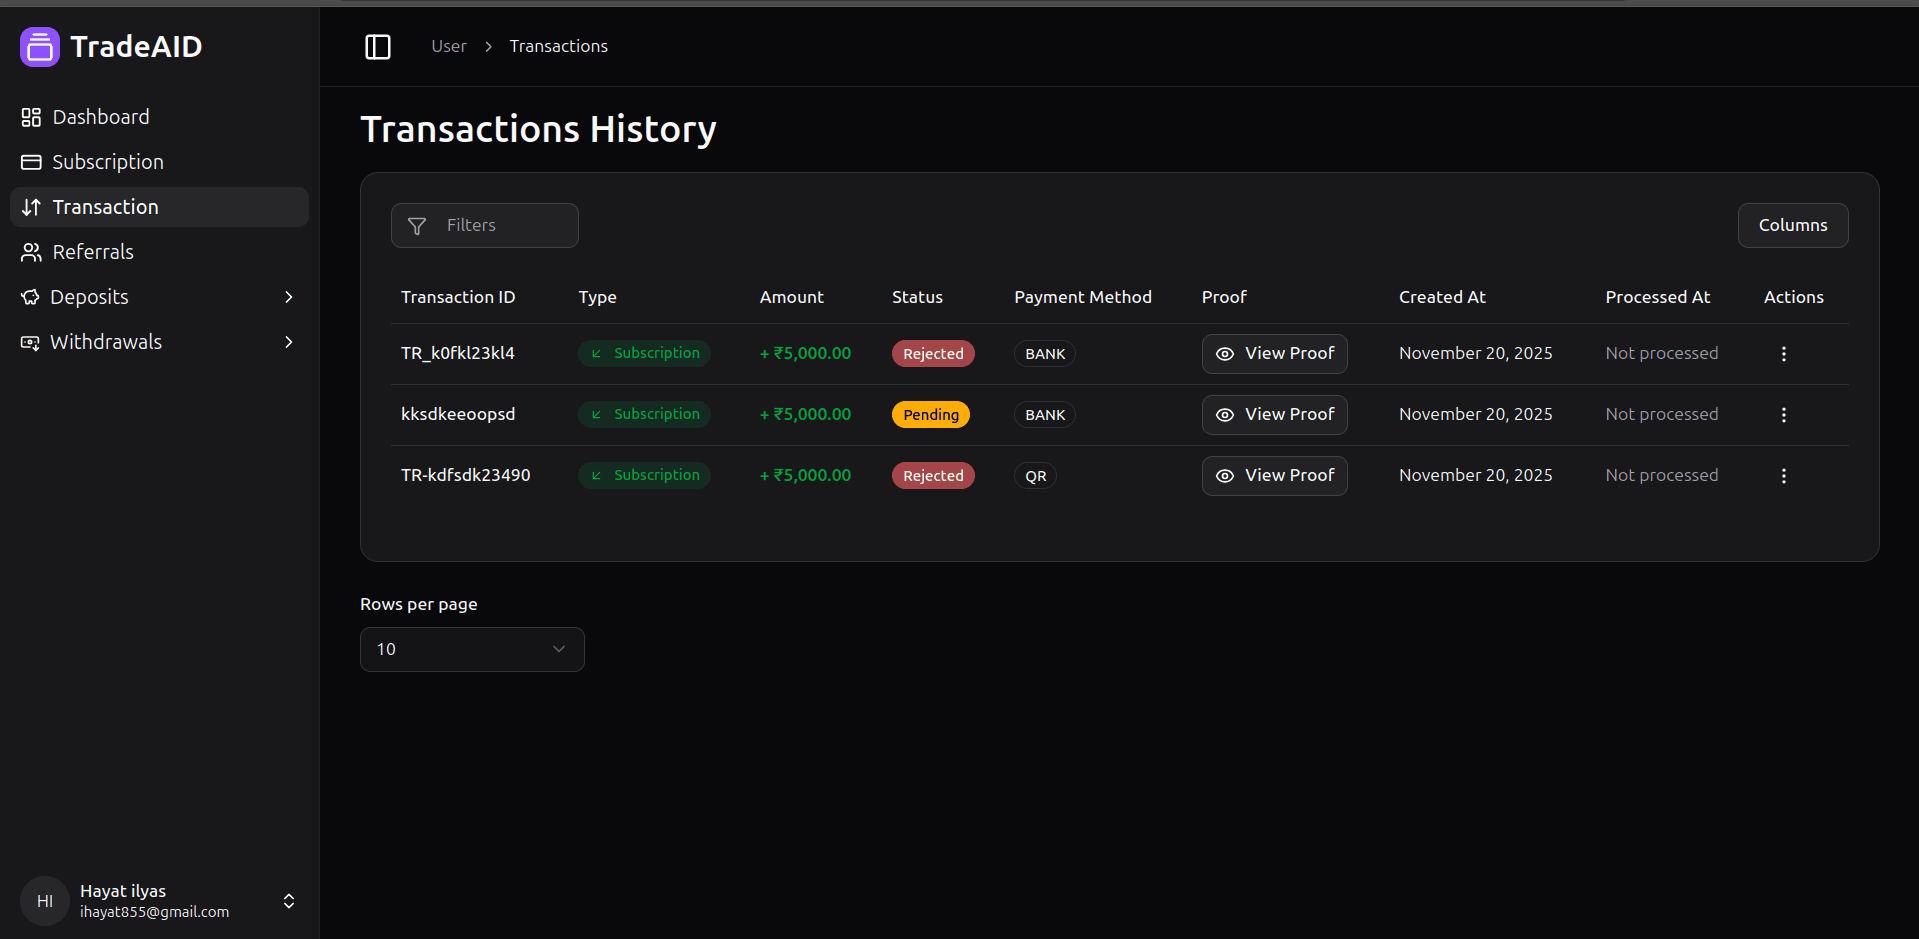View Proof for TR-kdfsdk23490
Image resolution: width=1919 pixels, height=939 pixels.
coord(1275,476)
